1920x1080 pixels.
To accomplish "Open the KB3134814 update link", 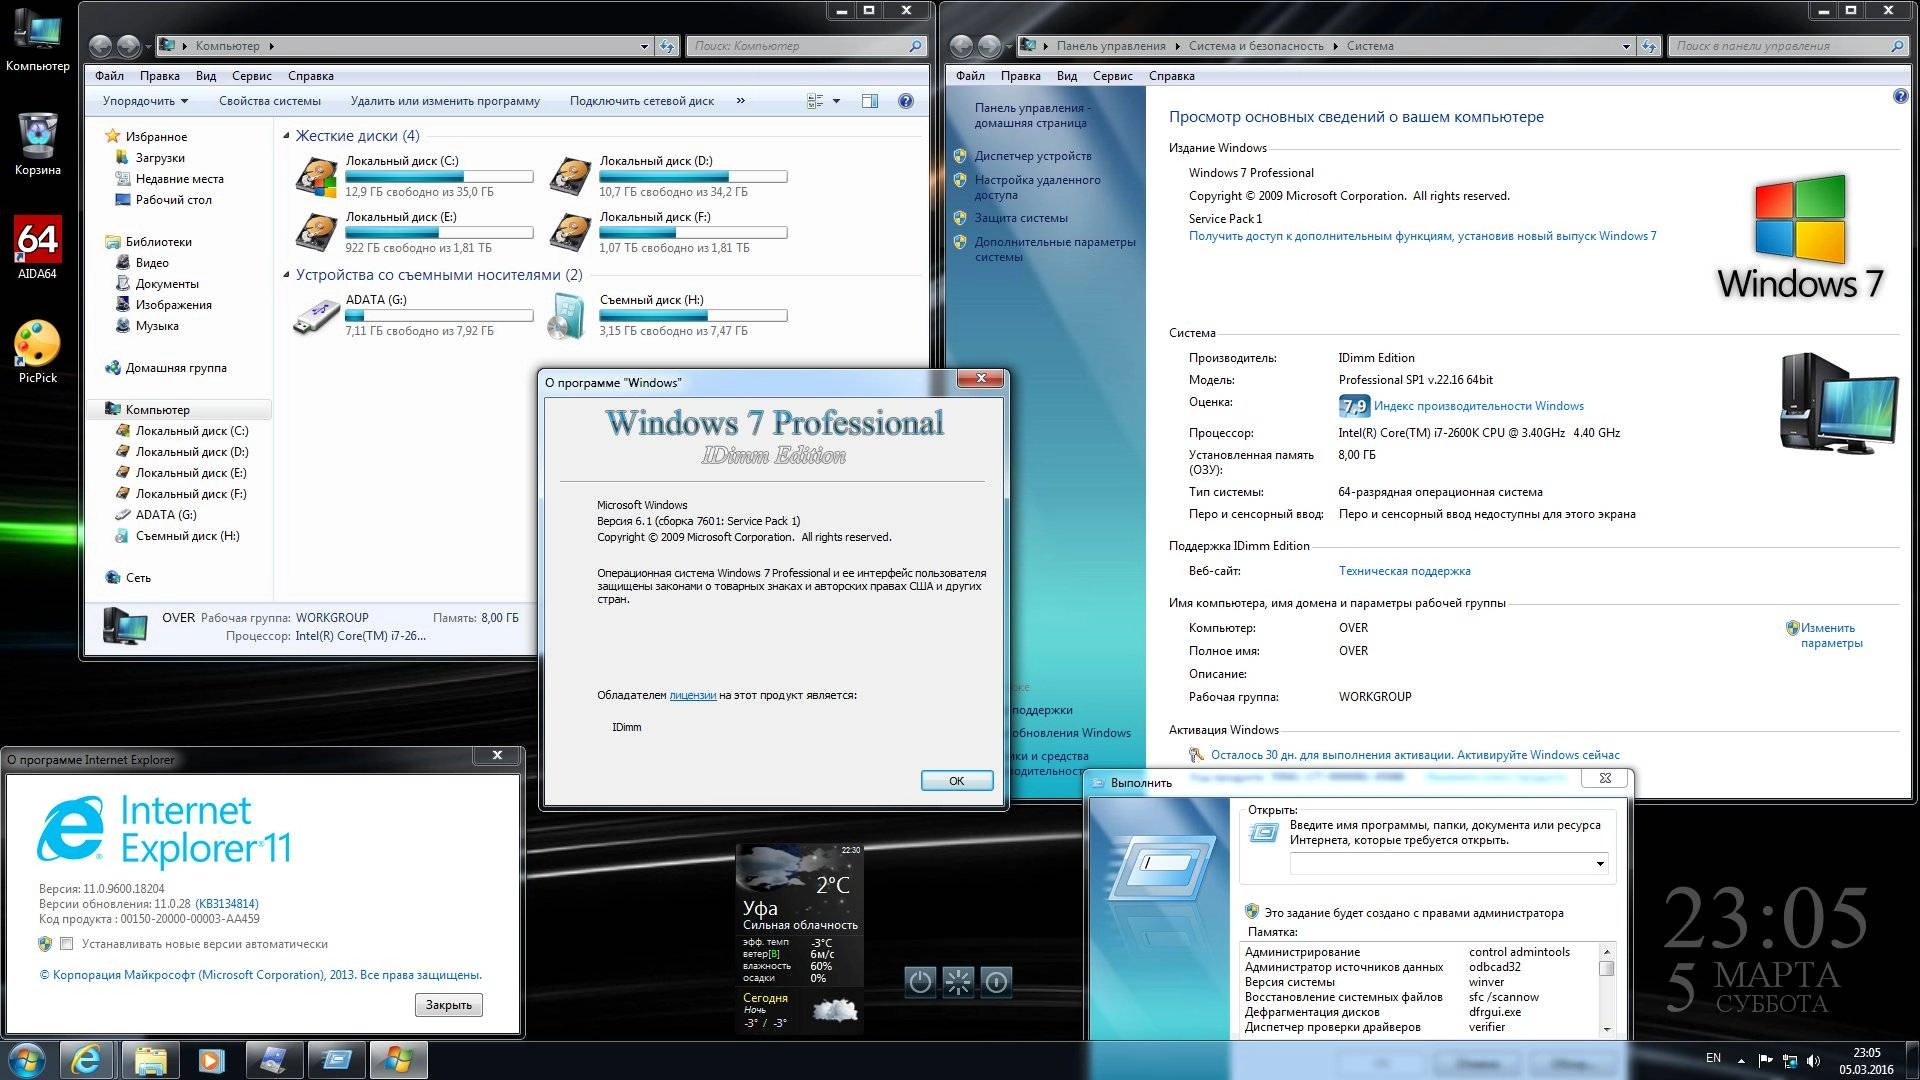I will coord(226,904).
